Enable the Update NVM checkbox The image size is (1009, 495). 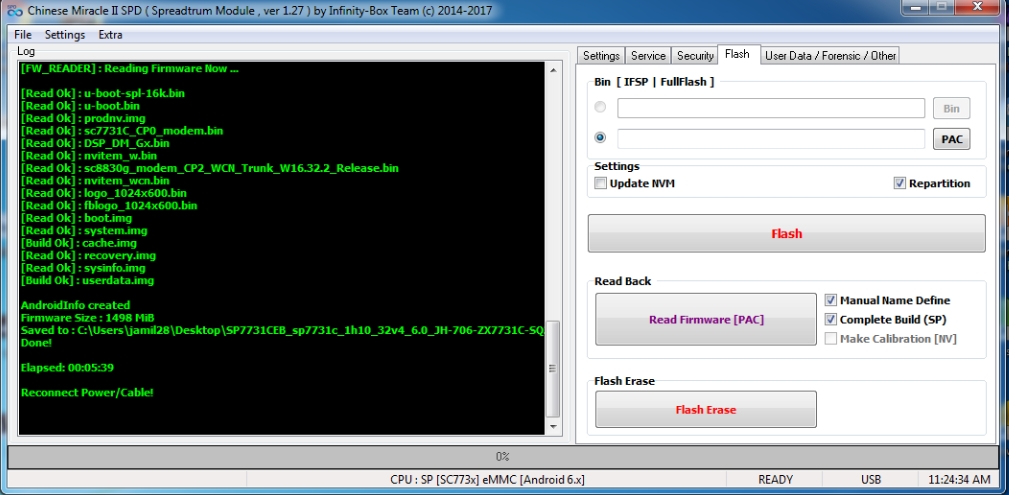(x=600, y=183)
